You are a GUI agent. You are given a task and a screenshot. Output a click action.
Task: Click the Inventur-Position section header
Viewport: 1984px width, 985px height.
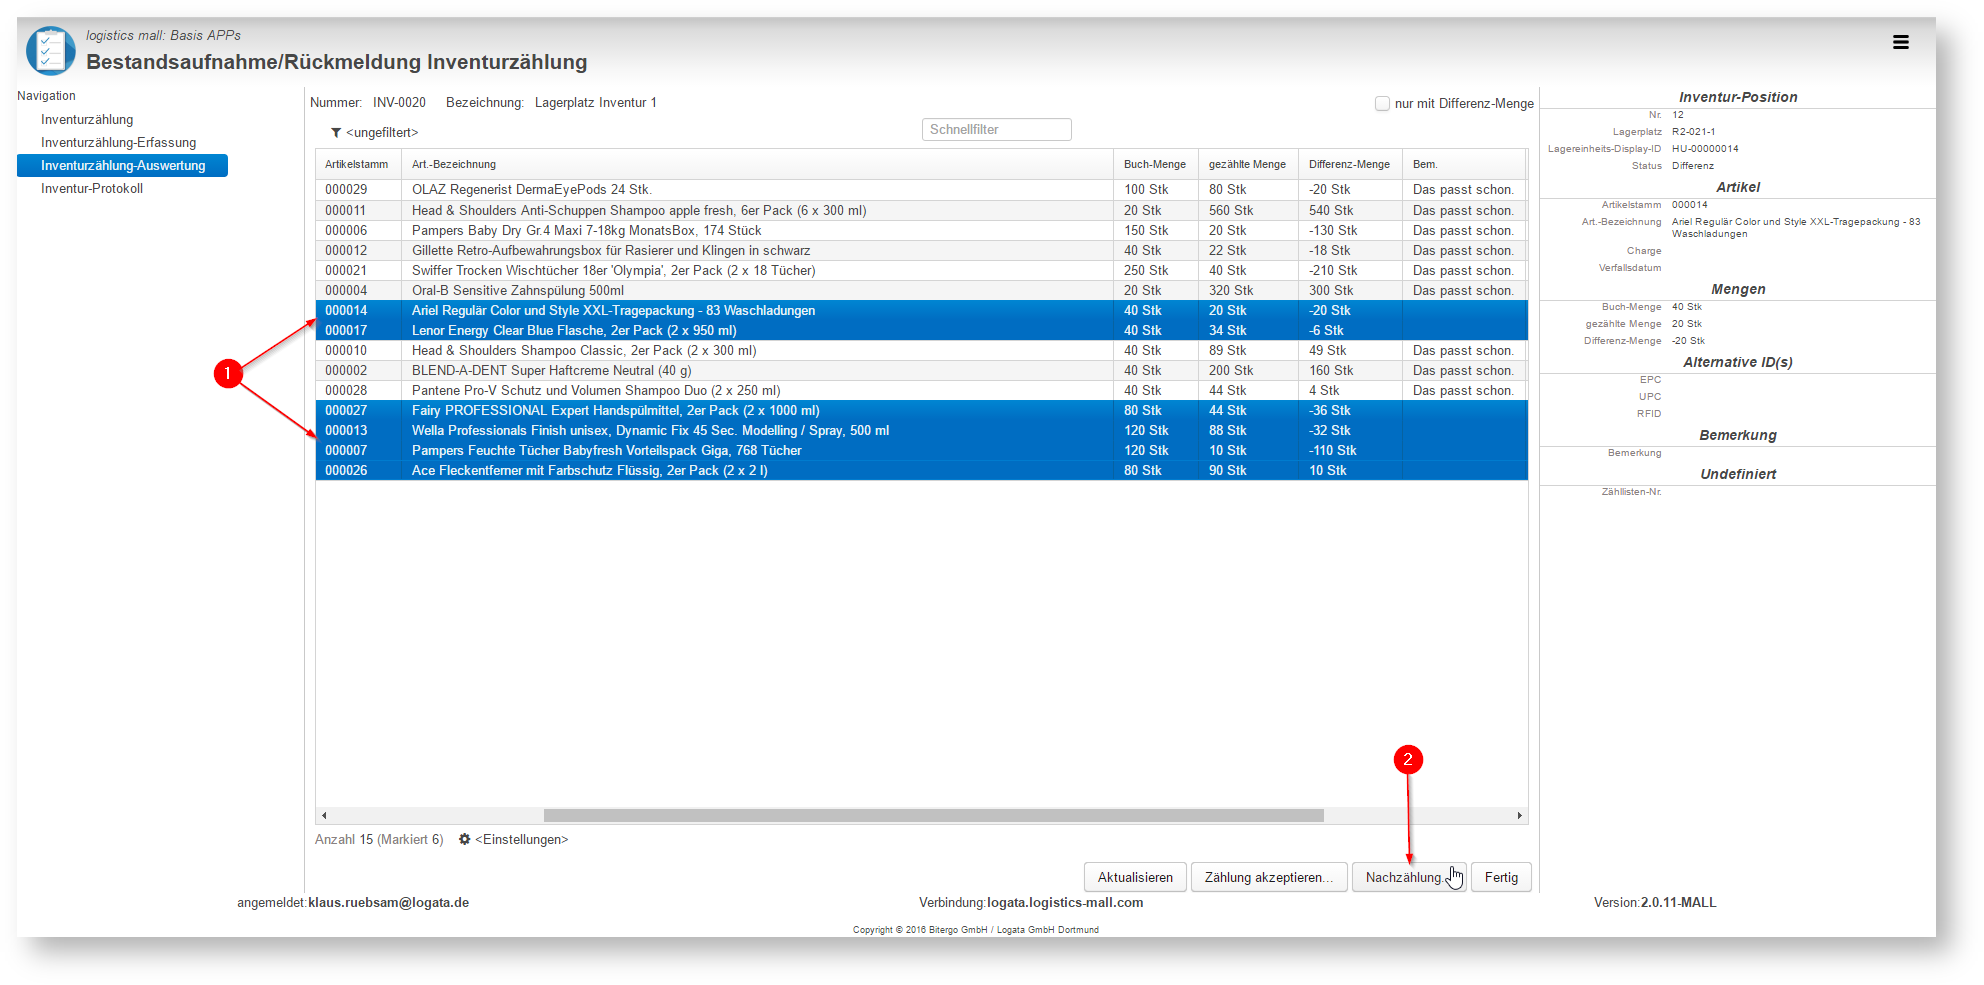1738,97
